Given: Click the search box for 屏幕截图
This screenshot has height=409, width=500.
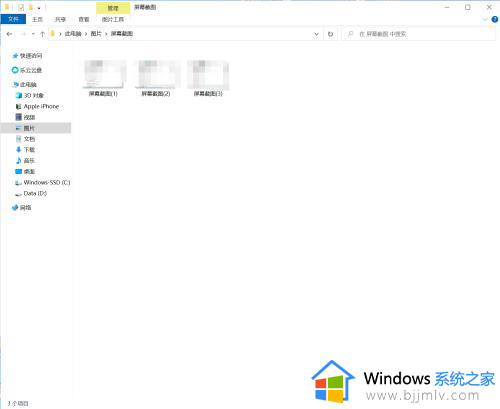Looking at the screenshot, I should (419, 34).
